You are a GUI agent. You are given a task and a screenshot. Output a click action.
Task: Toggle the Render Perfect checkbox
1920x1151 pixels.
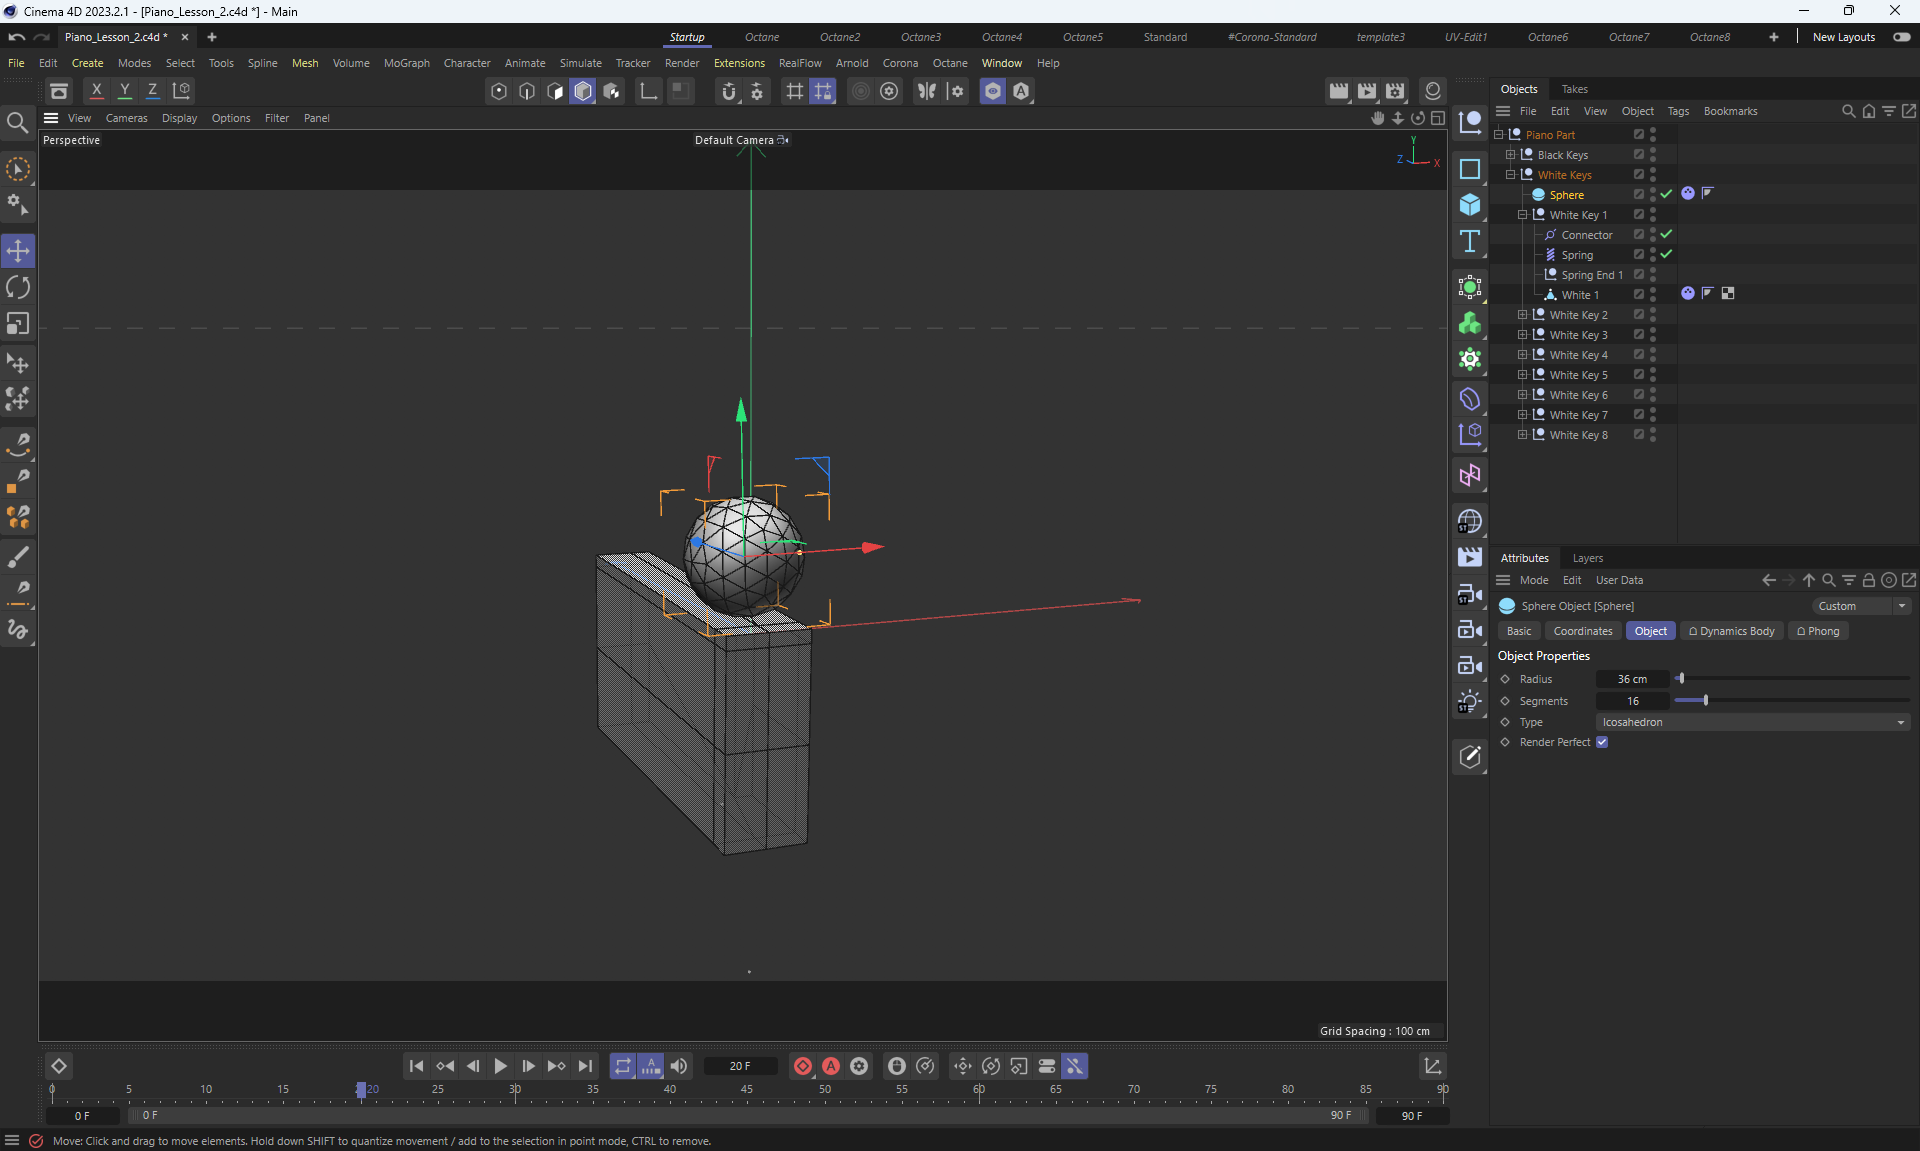point(1602,742)
